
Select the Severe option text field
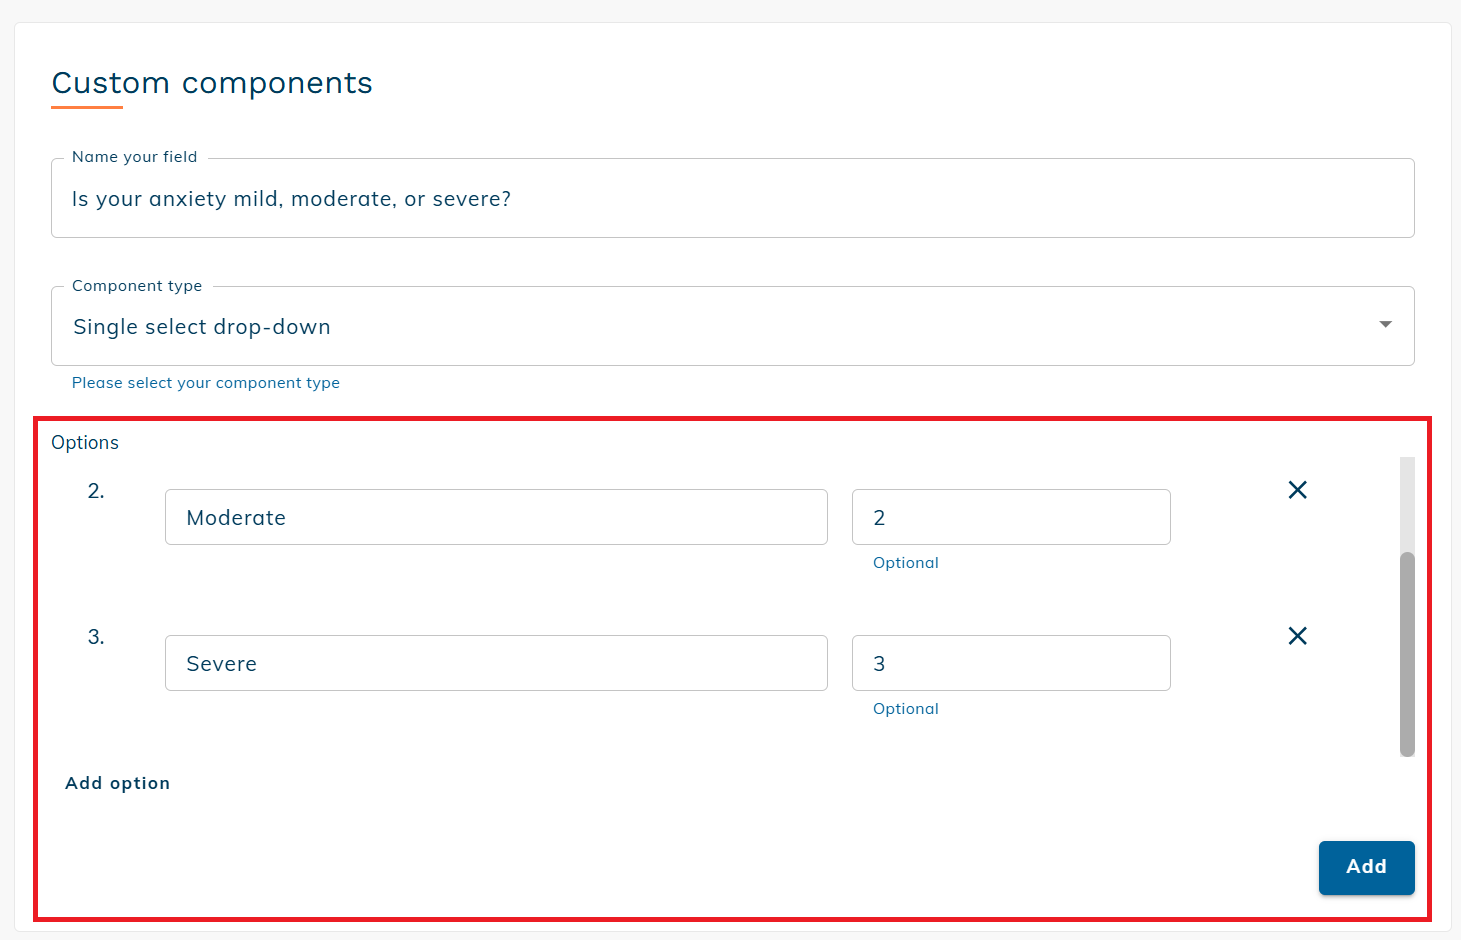point(496,664)
